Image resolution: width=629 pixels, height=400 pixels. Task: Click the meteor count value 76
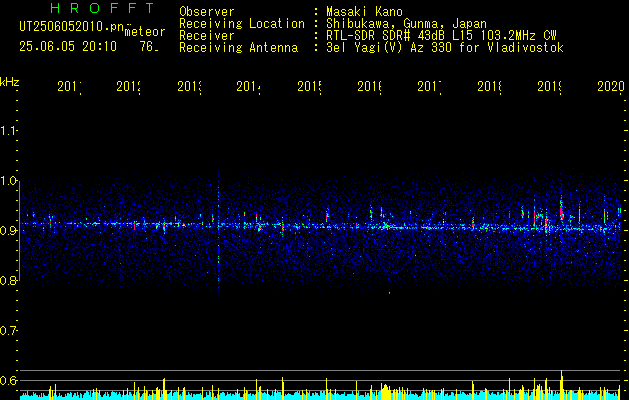pos(148,47)
